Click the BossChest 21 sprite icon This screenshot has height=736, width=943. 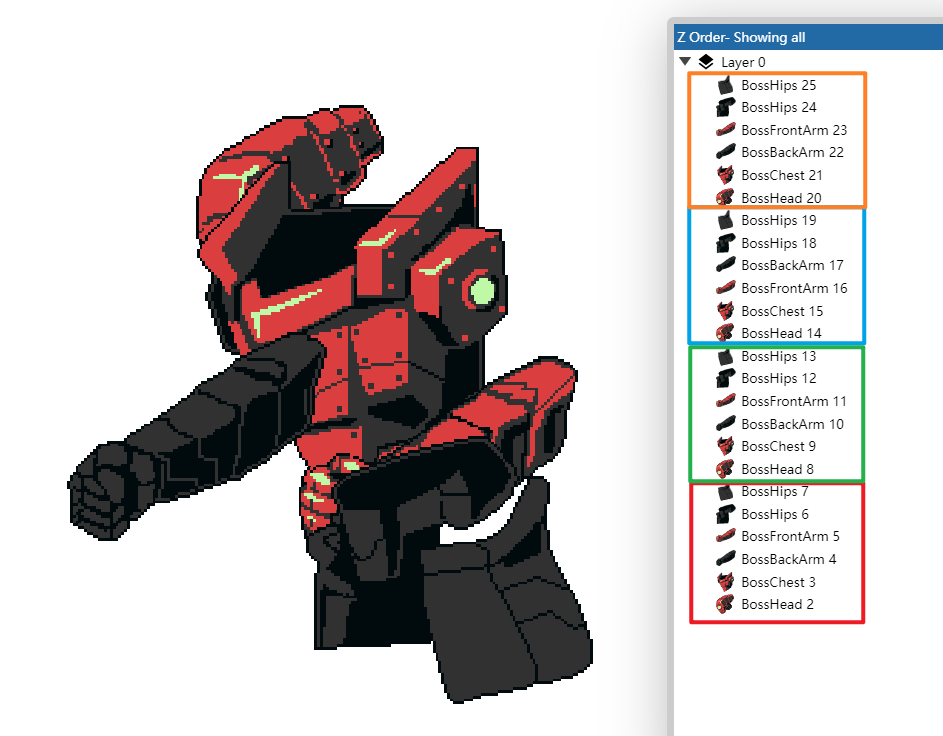click(724, 174)
